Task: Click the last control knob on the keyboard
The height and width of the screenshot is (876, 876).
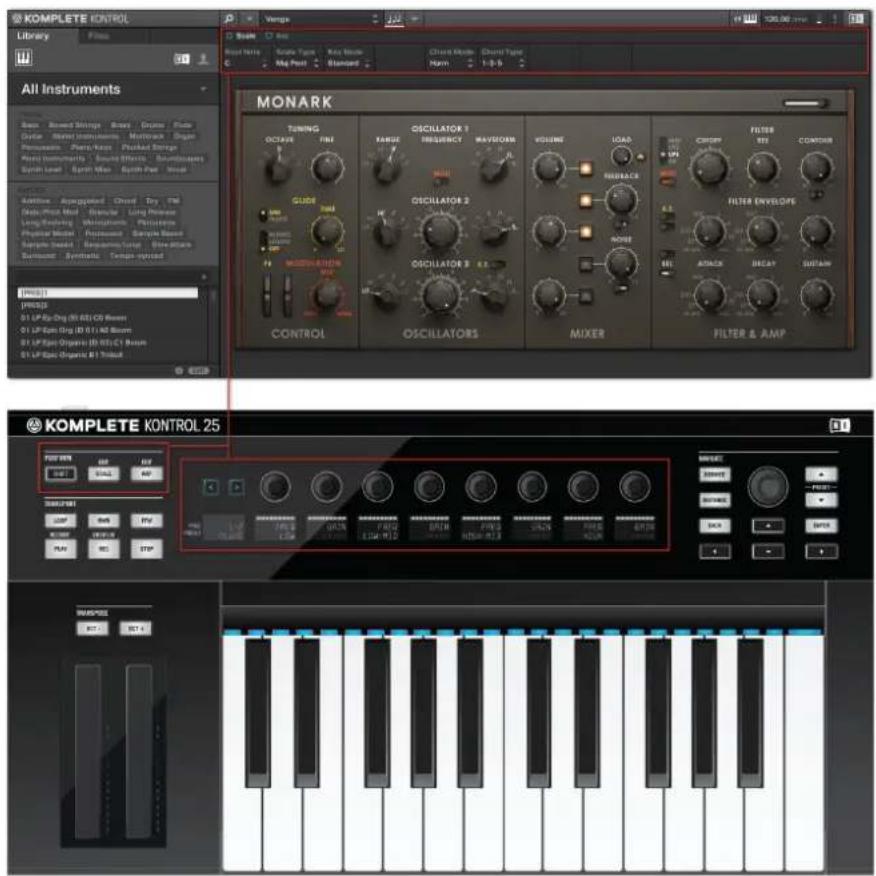Action: (x=635, y=486)
